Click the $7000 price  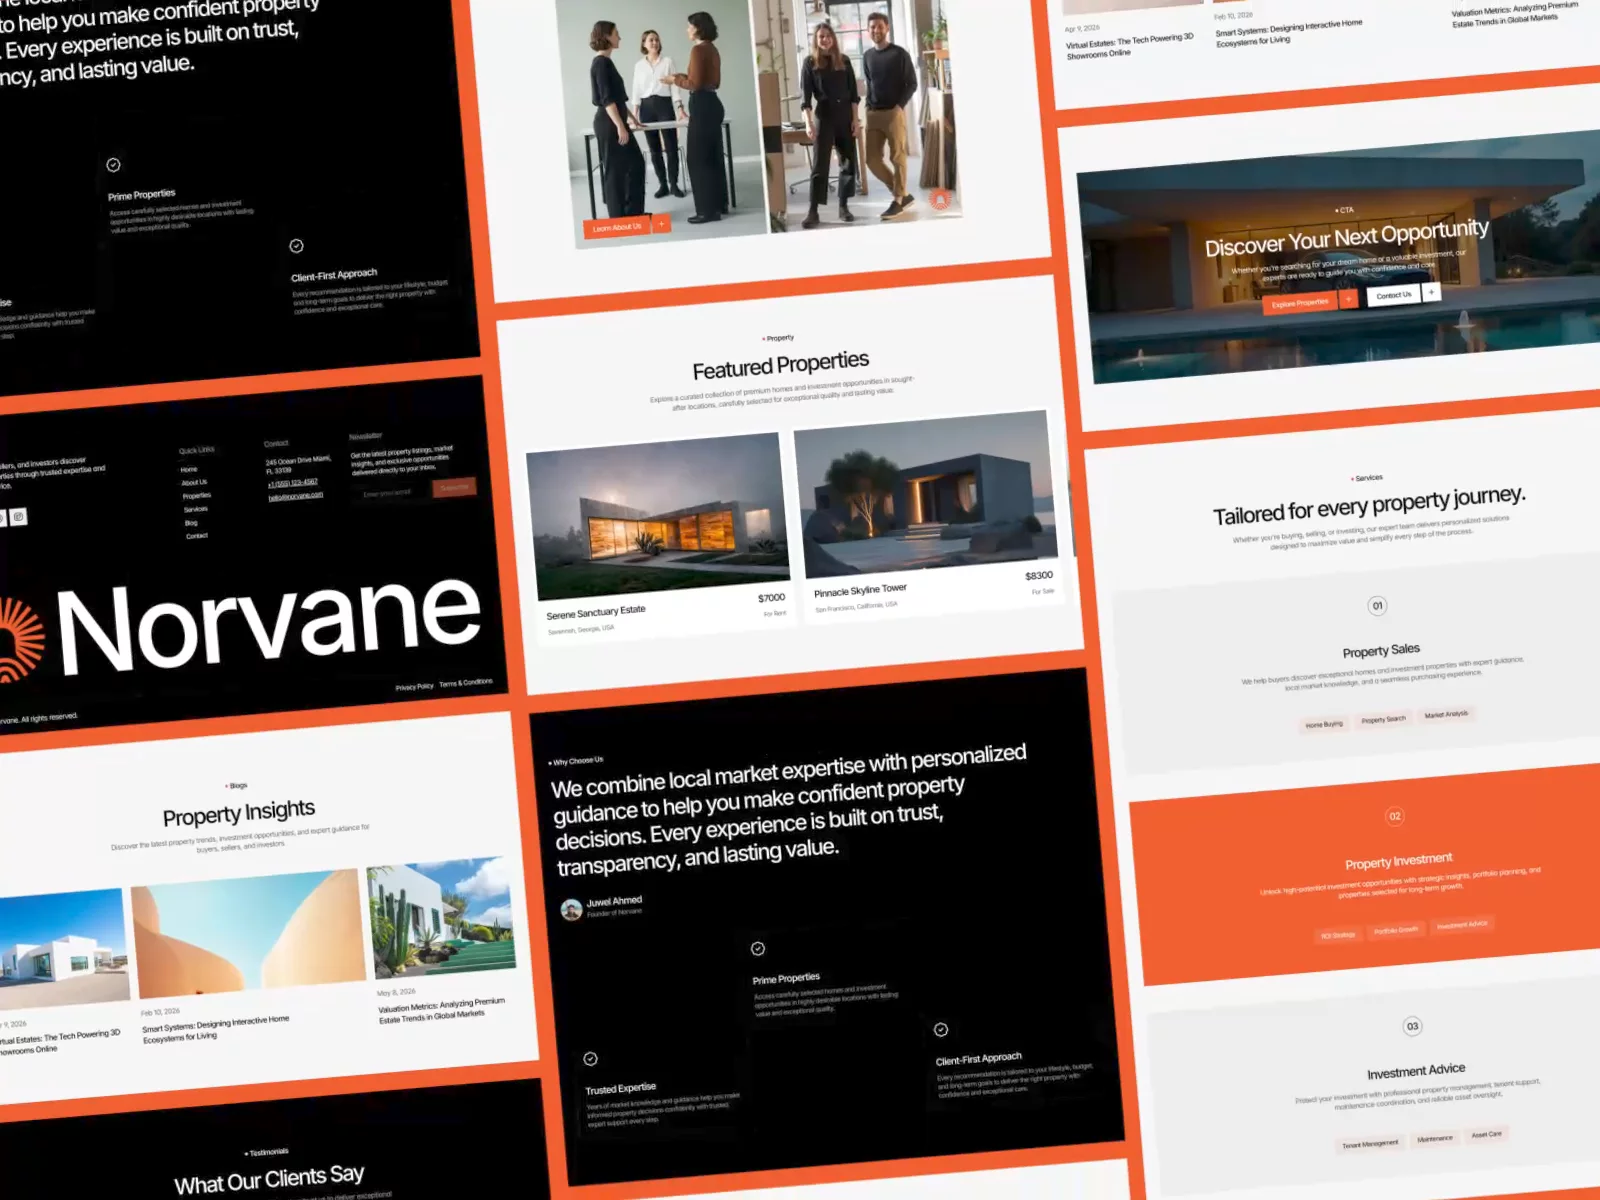click(772, 598)
